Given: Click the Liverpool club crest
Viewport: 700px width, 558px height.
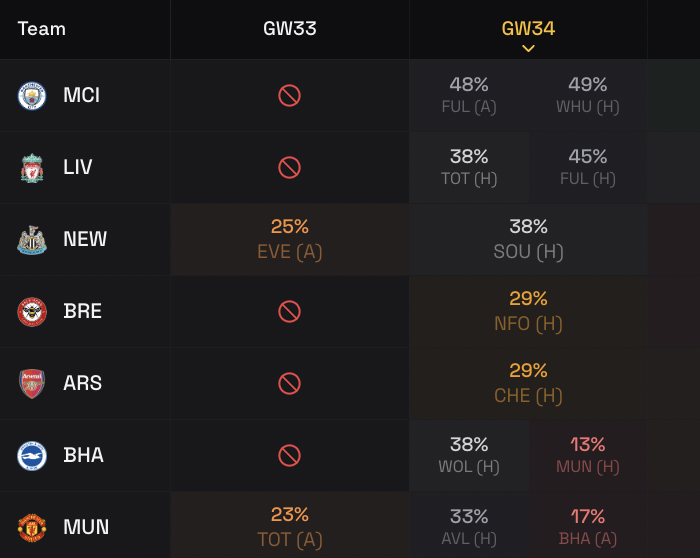Looking at the screenshot, I should click(32, 168).
